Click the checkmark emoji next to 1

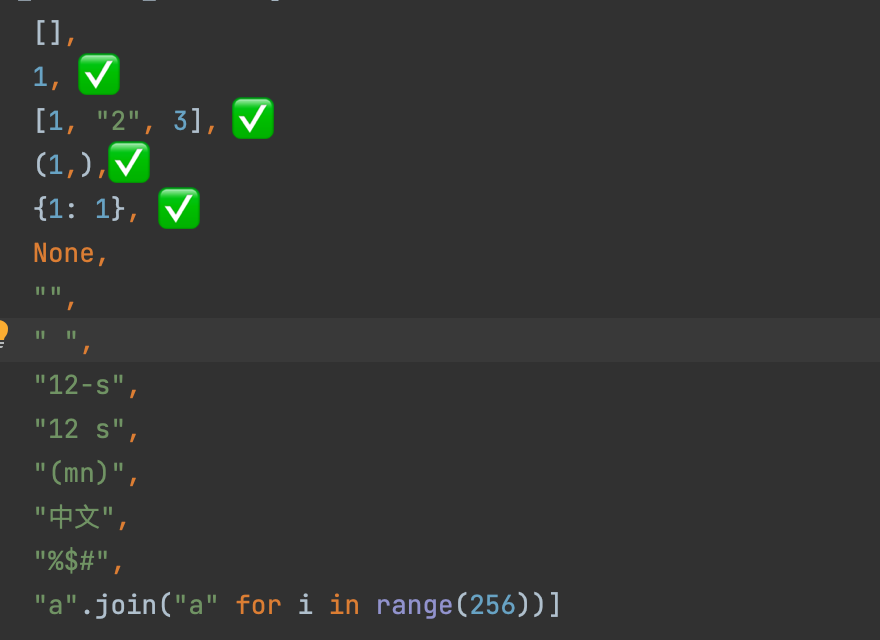point(98,75)
